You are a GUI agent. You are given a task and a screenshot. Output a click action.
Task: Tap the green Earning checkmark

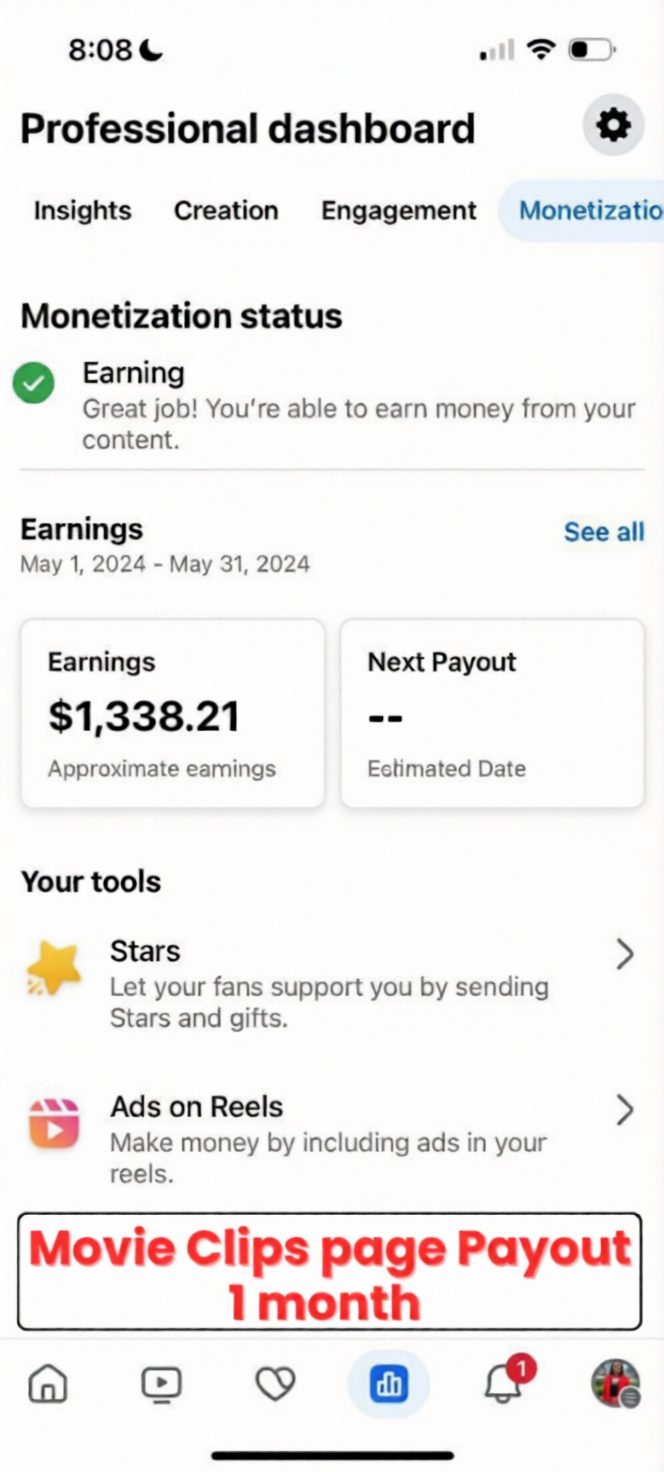coord(34,383)
